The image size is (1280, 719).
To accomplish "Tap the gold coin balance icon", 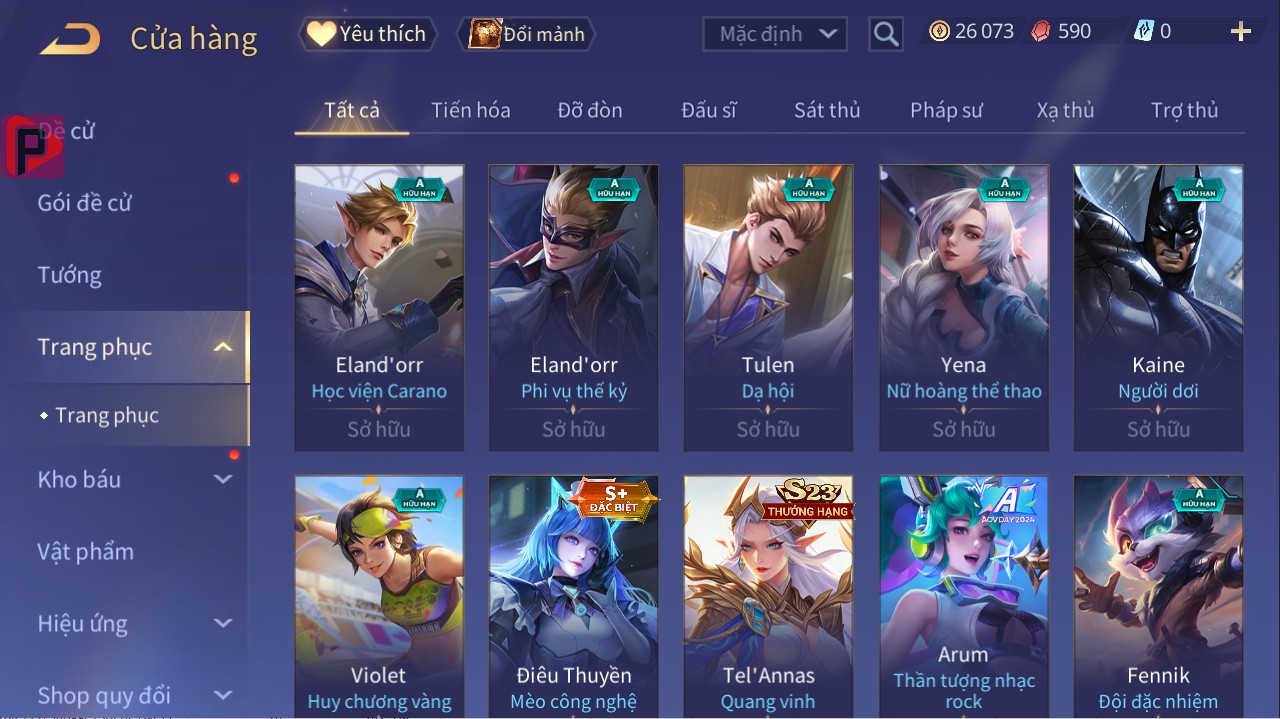I will [x=939, y=31].
